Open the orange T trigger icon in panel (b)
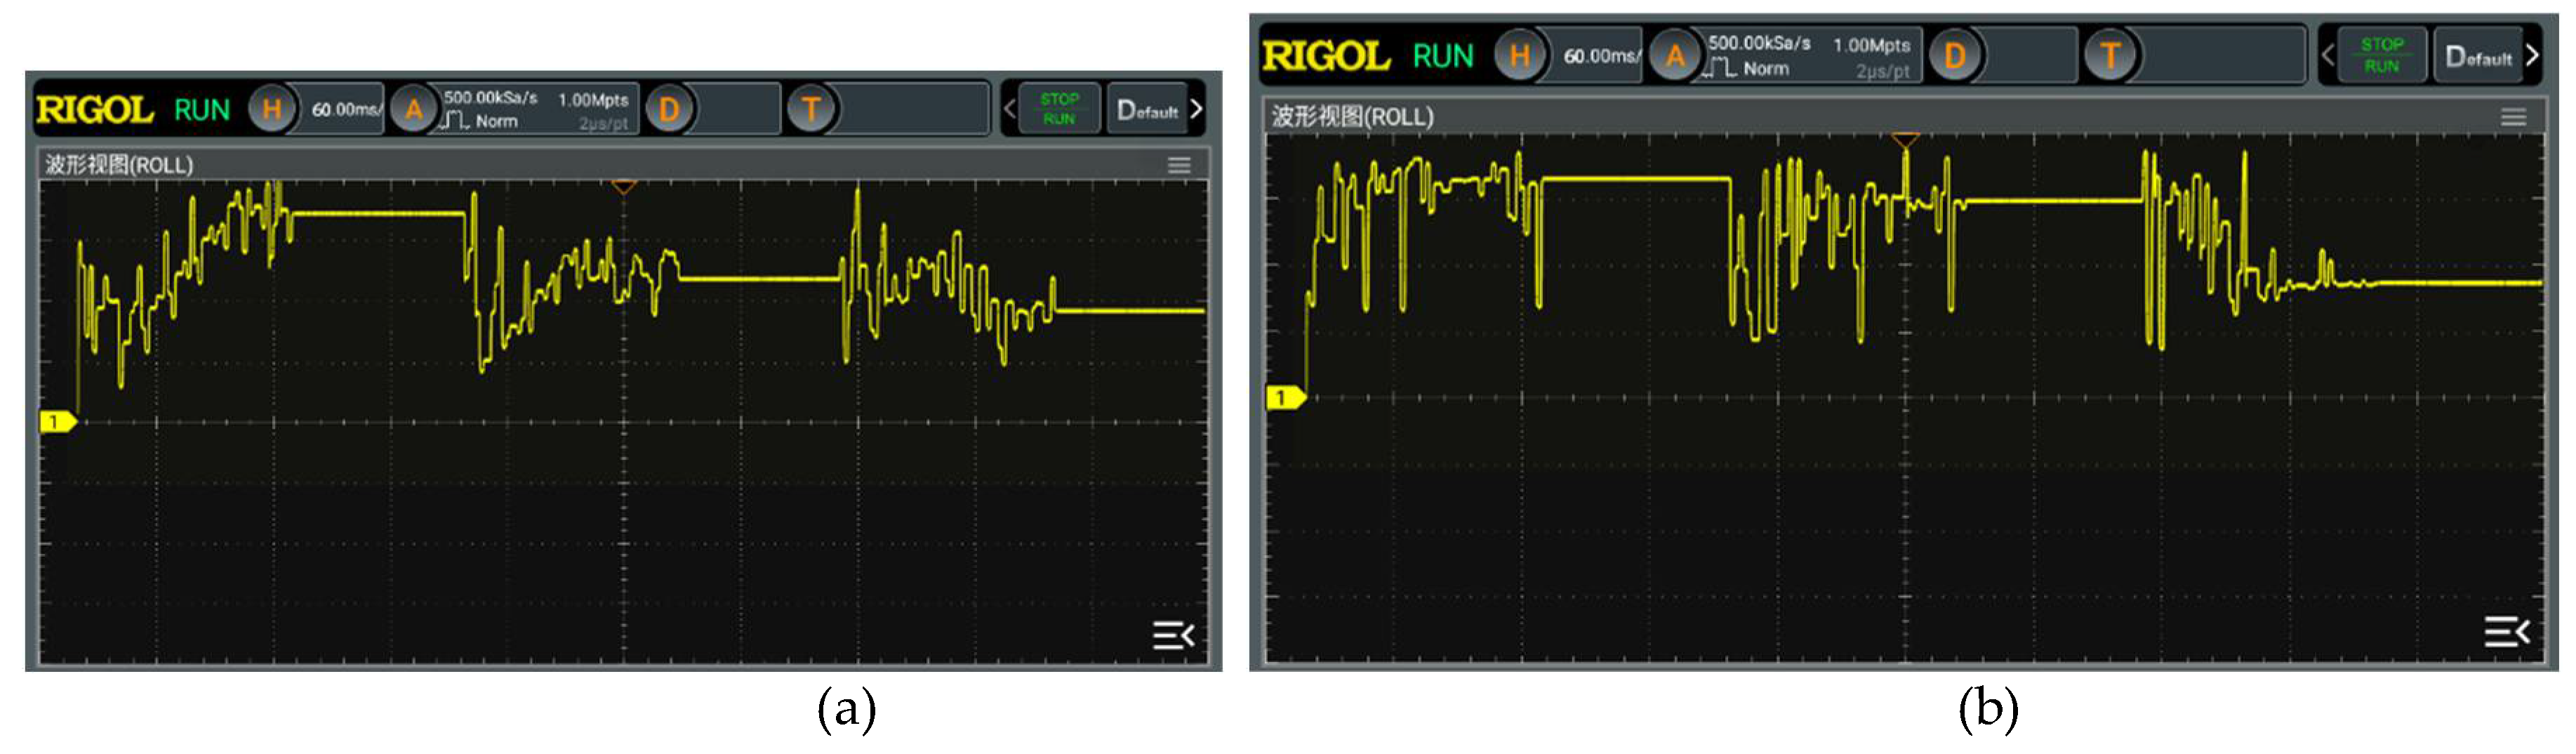The height and width of the screenshot is (754, 2576). [x=2110, y=55]
